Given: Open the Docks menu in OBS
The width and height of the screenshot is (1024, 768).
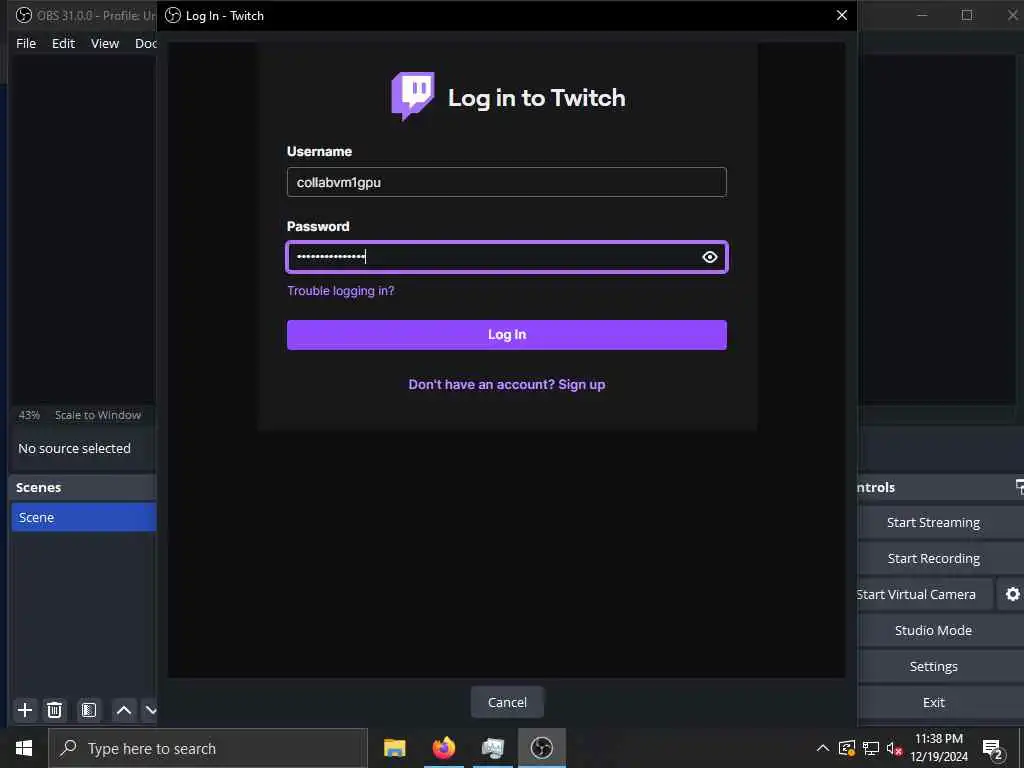Looking at the screenshot, I should pyautogui.click(x=145, y=43).
